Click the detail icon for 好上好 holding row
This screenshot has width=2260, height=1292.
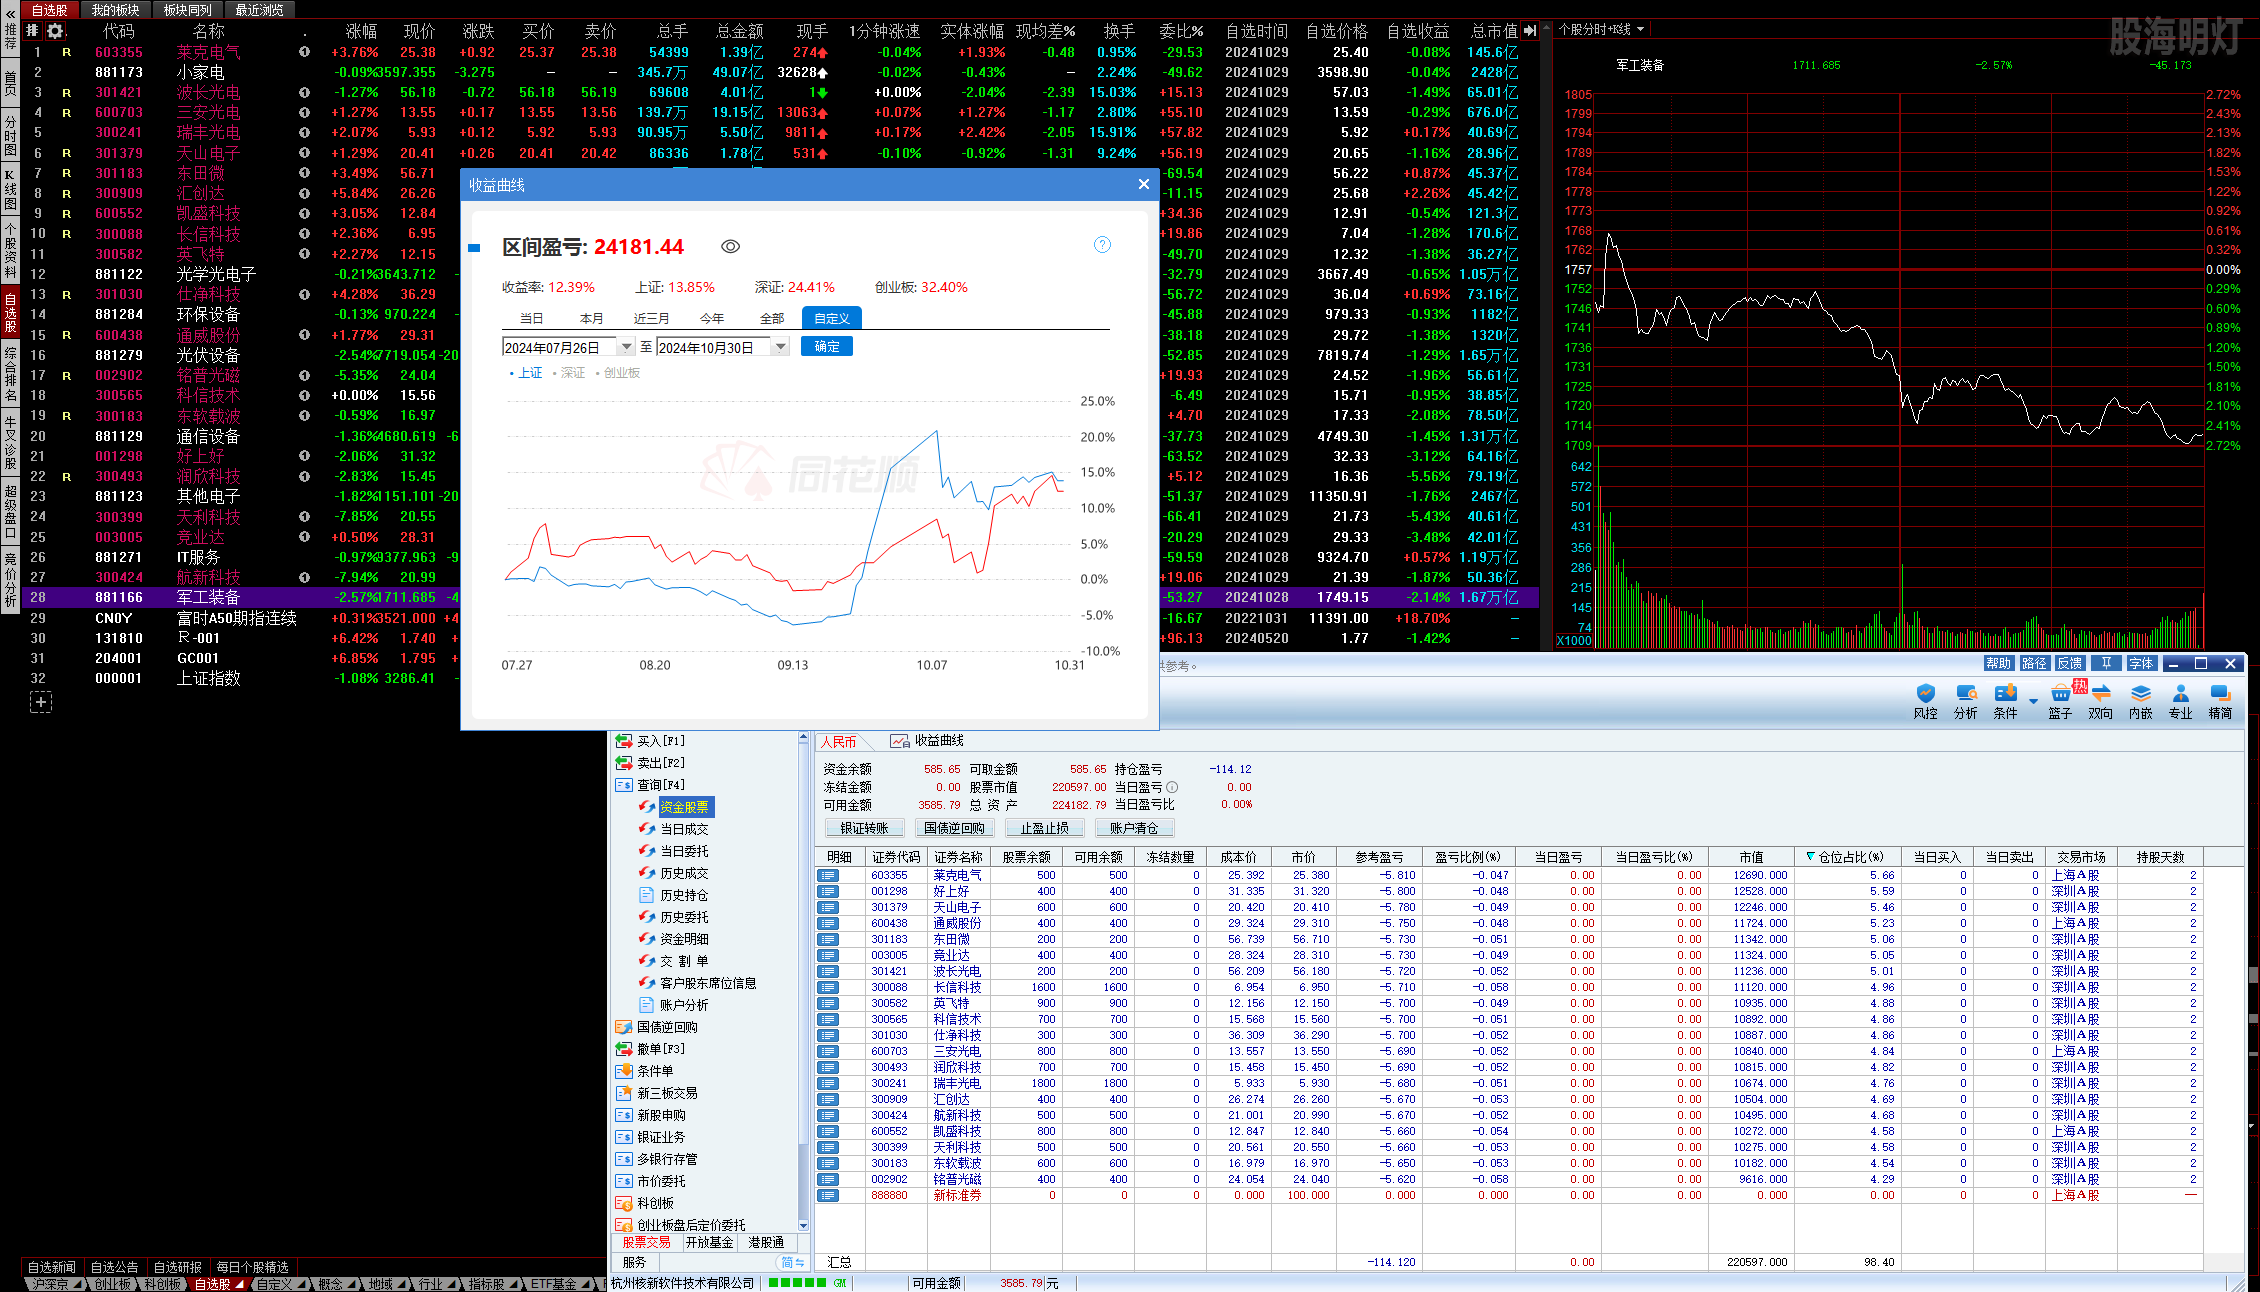click(x=828, y=891)
